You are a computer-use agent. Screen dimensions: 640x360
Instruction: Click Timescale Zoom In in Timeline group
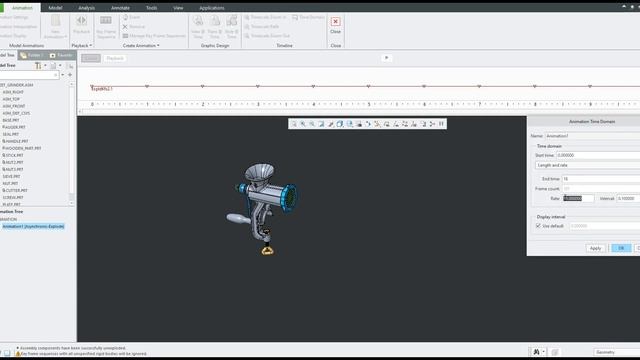[x=265, y=17]
